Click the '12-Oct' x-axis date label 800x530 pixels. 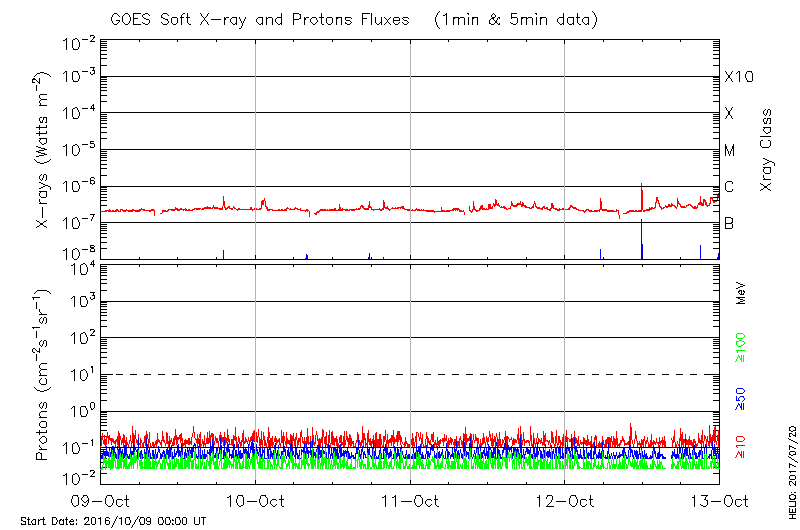point(565,501)
